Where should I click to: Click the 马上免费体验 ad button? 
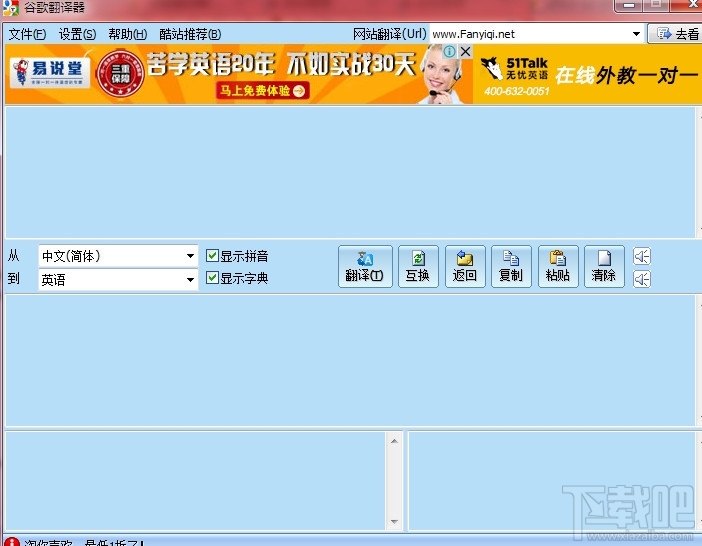tap(262, 91)
